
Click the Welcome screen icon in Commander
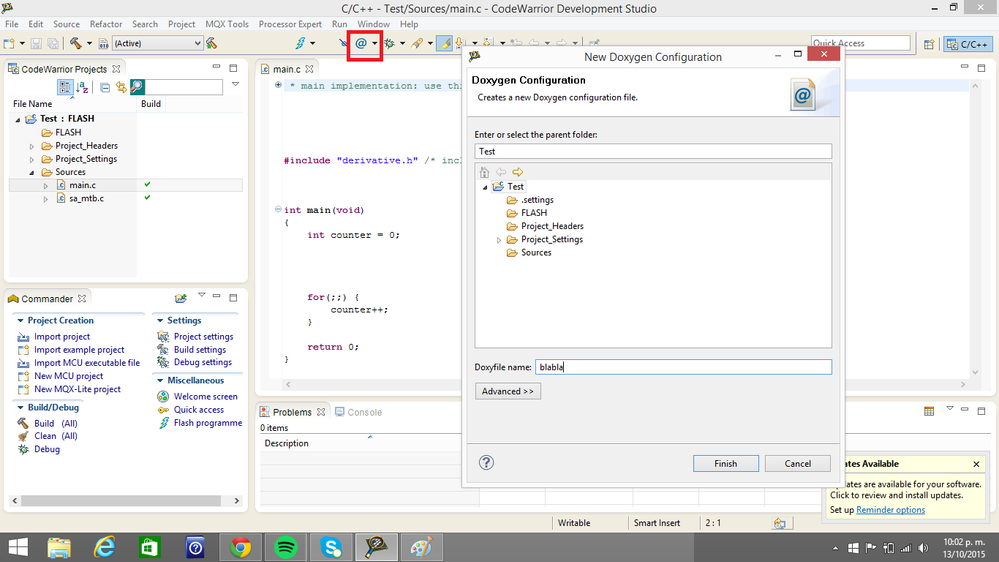(x=163, y=396)
